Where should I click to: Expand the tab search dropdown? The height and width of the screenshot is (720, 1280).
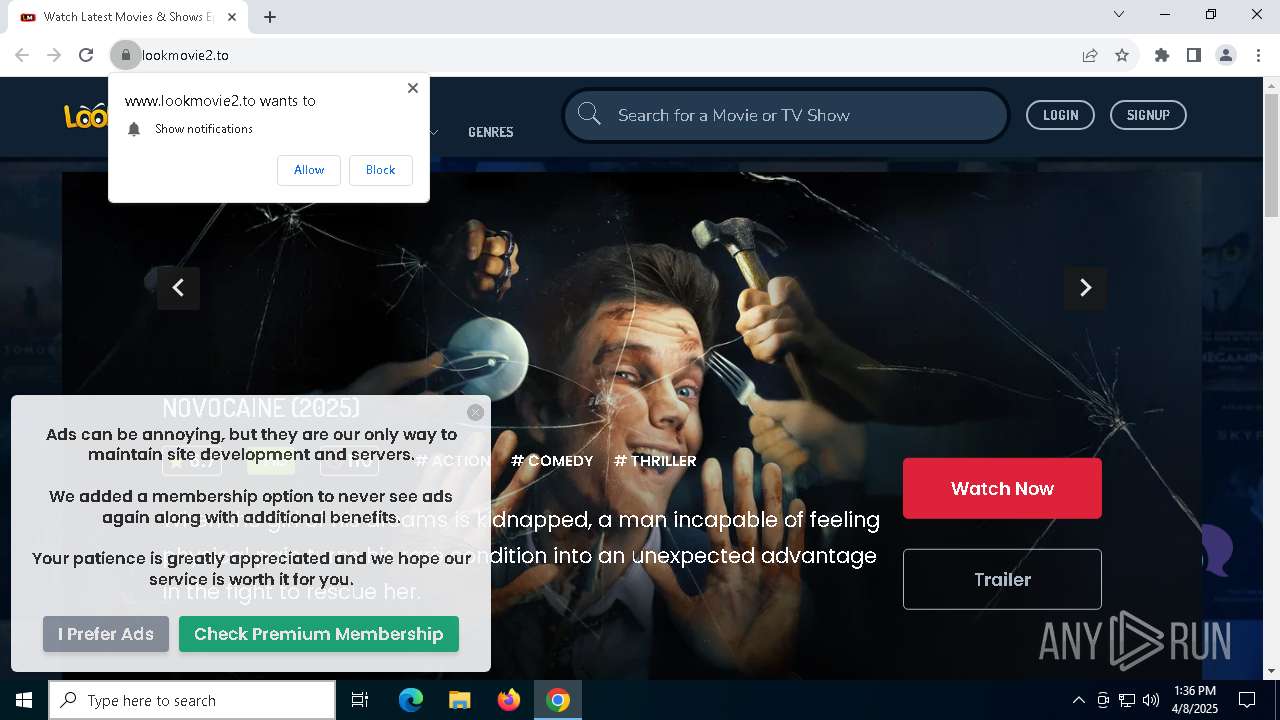1119,14
